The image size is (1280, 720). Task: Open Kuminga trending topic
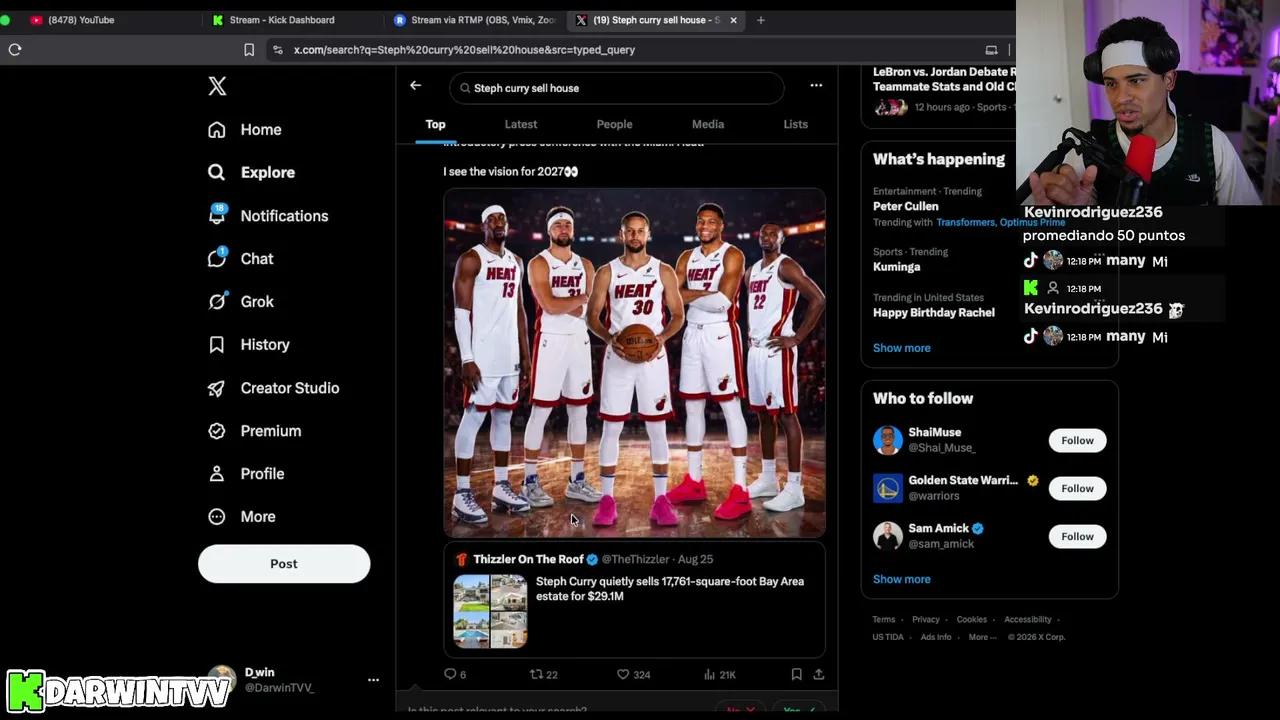point(896,267)
